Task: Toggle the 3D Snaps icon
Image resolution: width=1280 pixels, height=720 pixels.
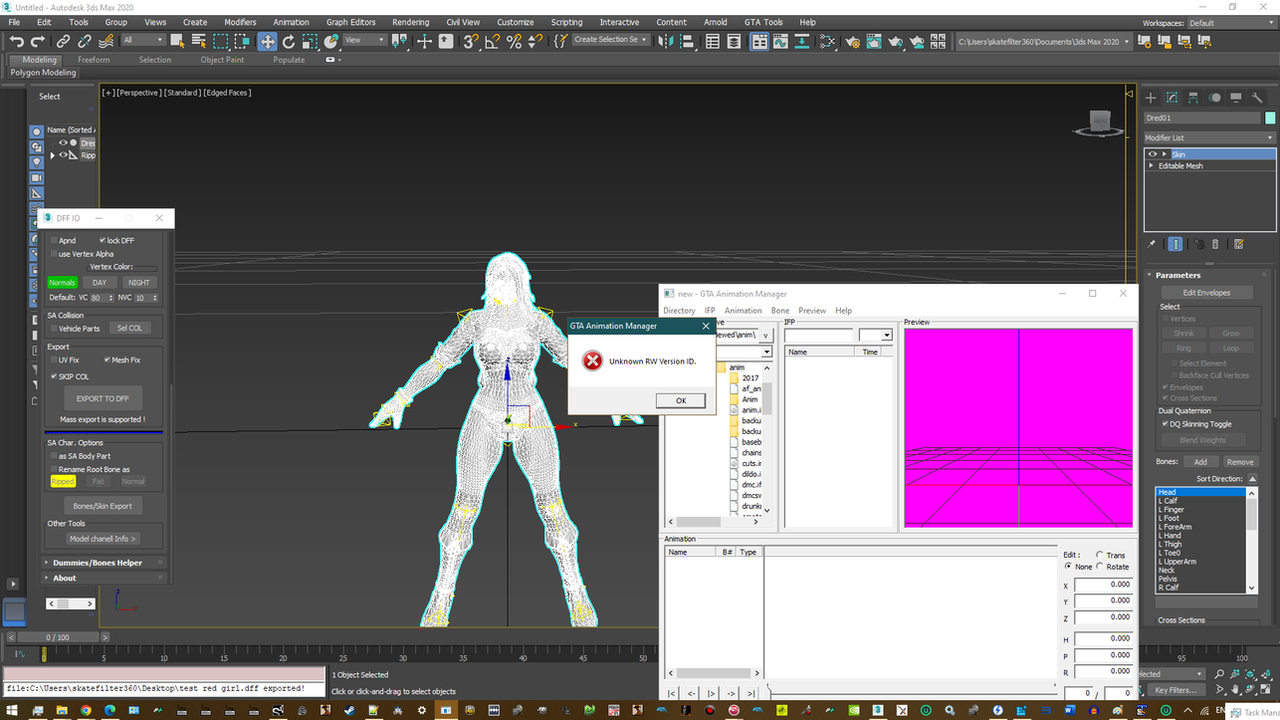Action: pyautogui.click(x=470, y=41)
